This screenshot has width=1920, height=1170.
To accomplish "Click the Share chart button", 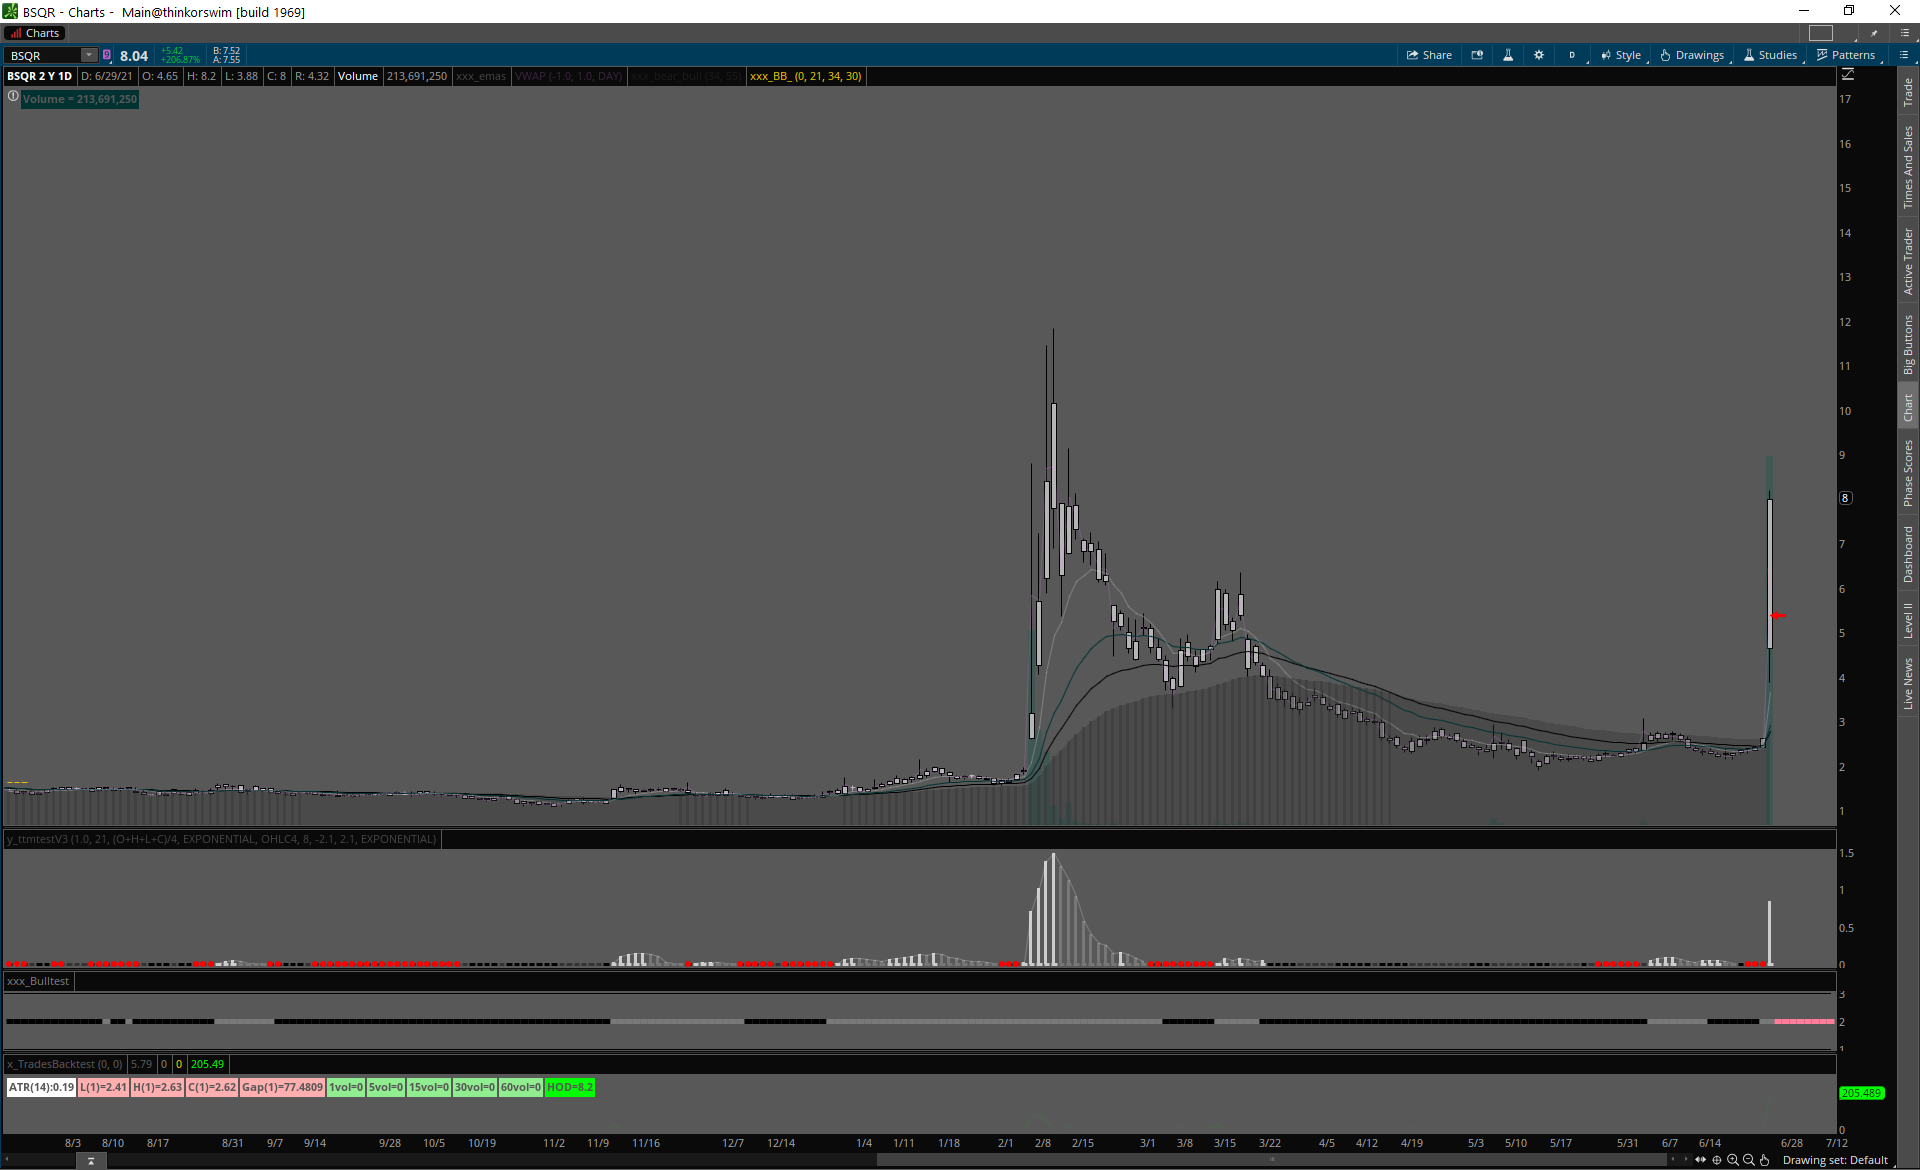I will [x=1429, y=55].
